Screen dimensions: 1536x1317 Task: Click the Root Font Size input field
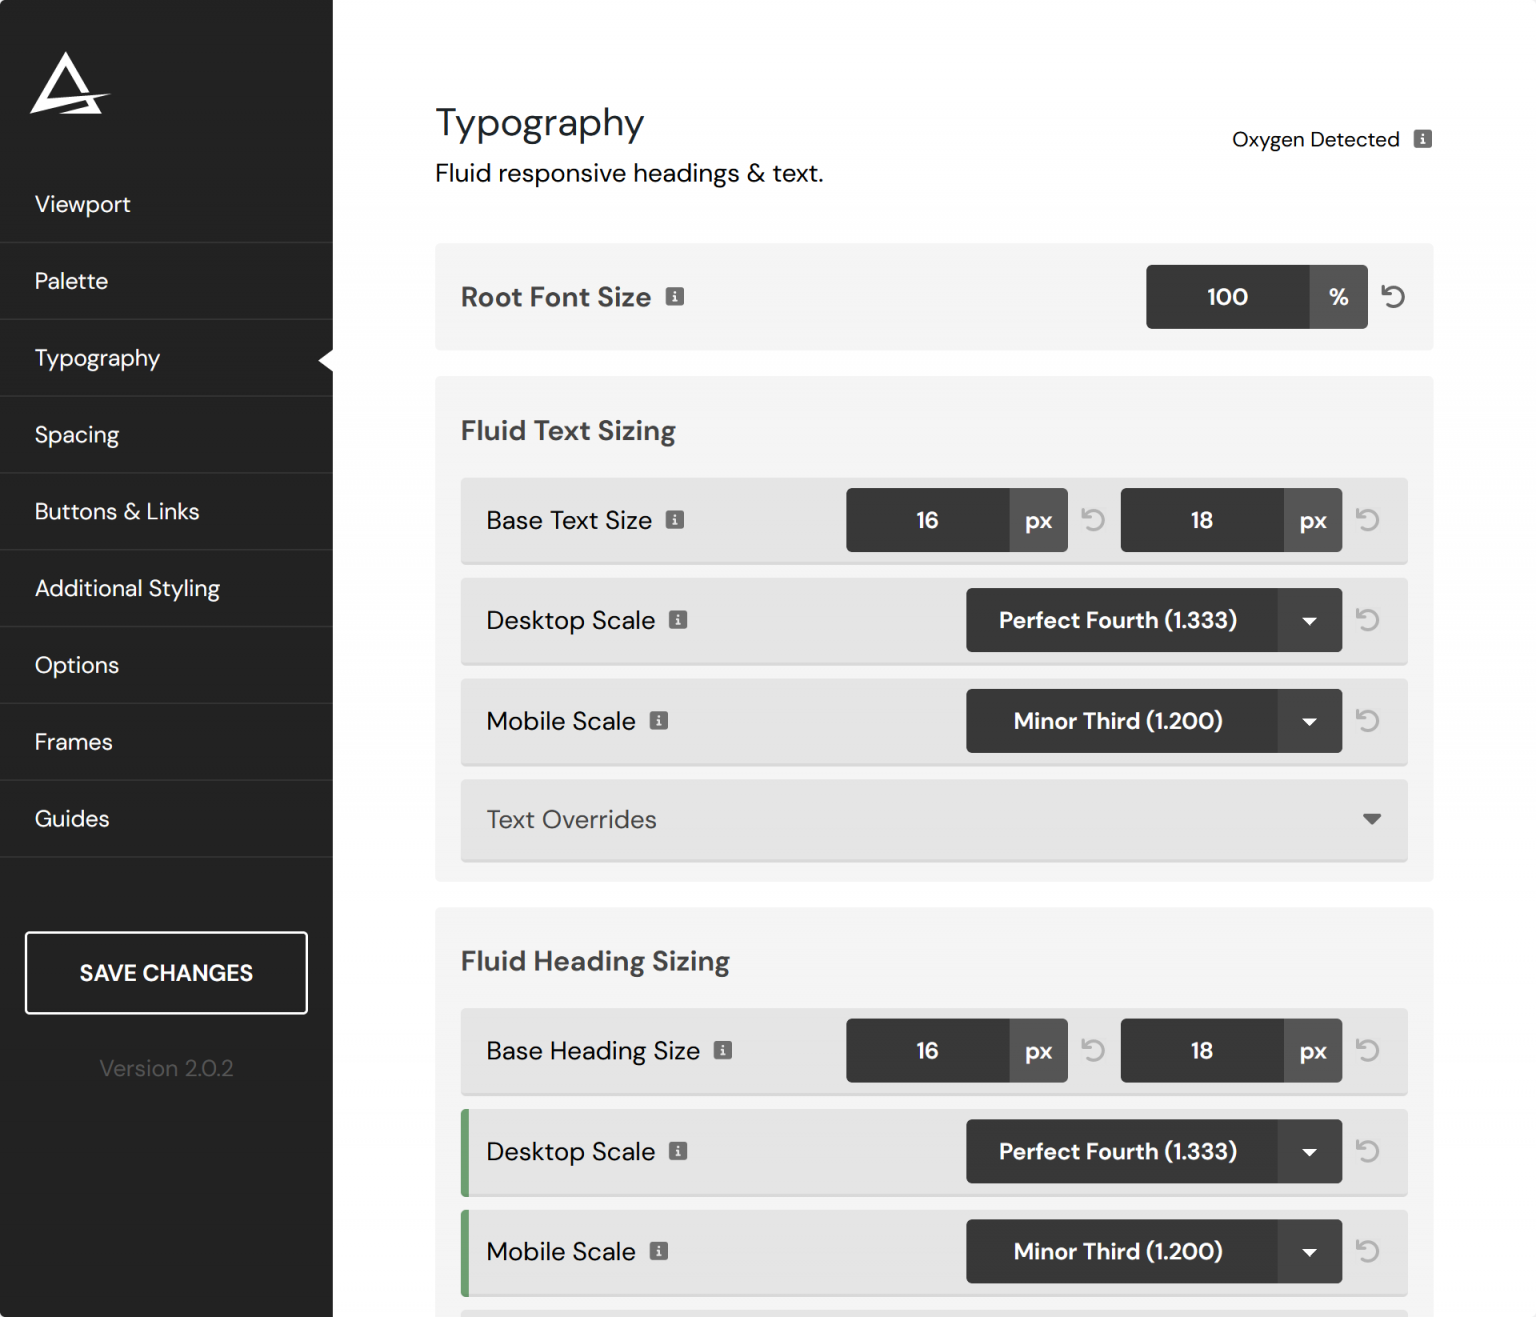pos(1227,297)
